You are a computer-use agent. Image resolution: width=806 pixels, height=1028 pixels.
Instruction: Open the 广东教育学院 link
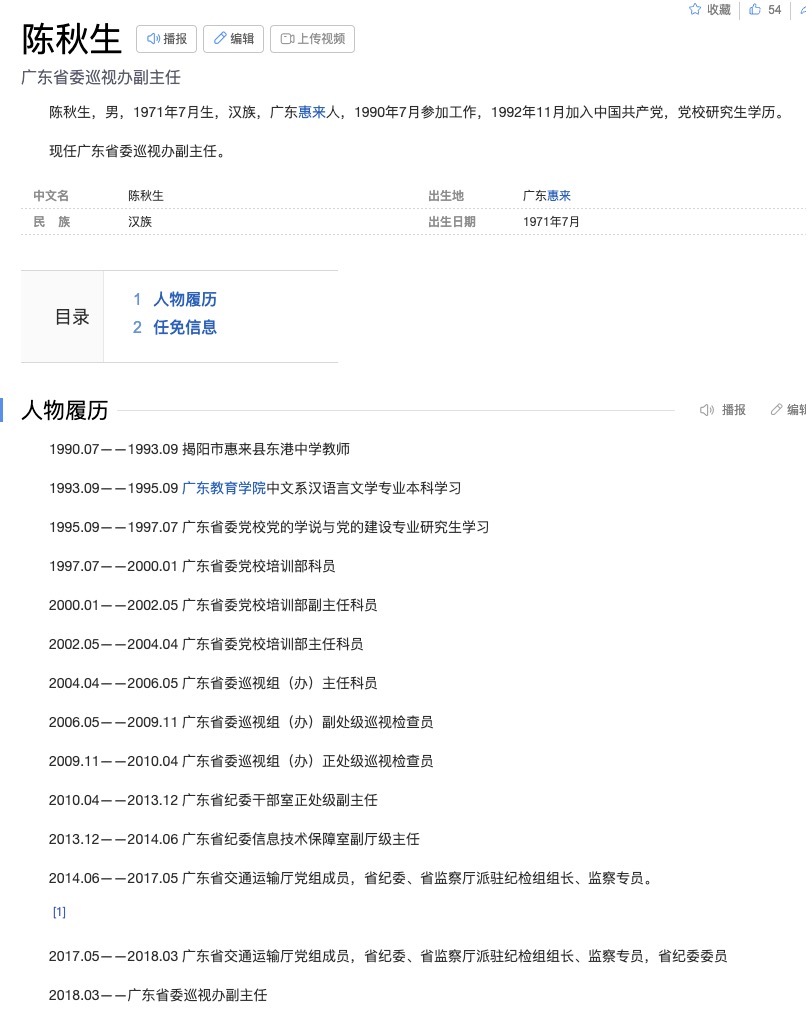tap(224, 488)
